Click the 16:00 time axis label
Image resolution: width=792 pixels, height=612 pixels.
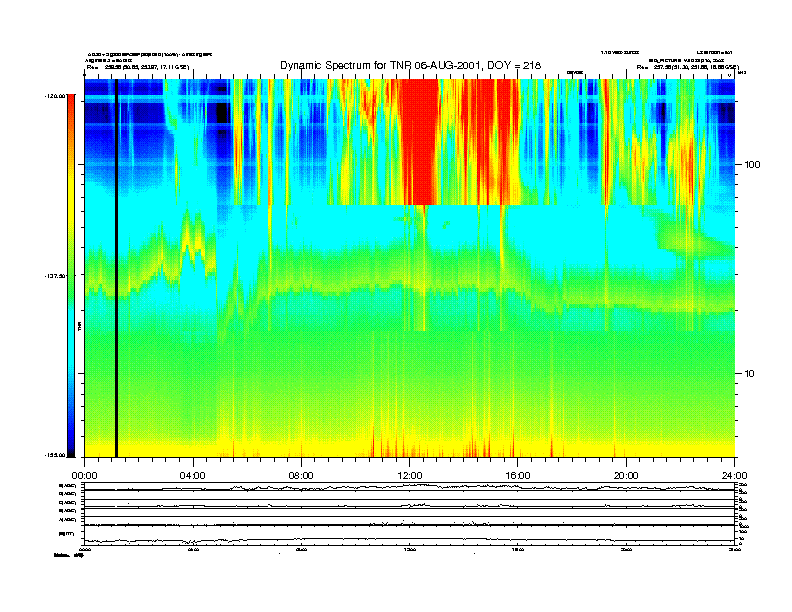[518, 476]
